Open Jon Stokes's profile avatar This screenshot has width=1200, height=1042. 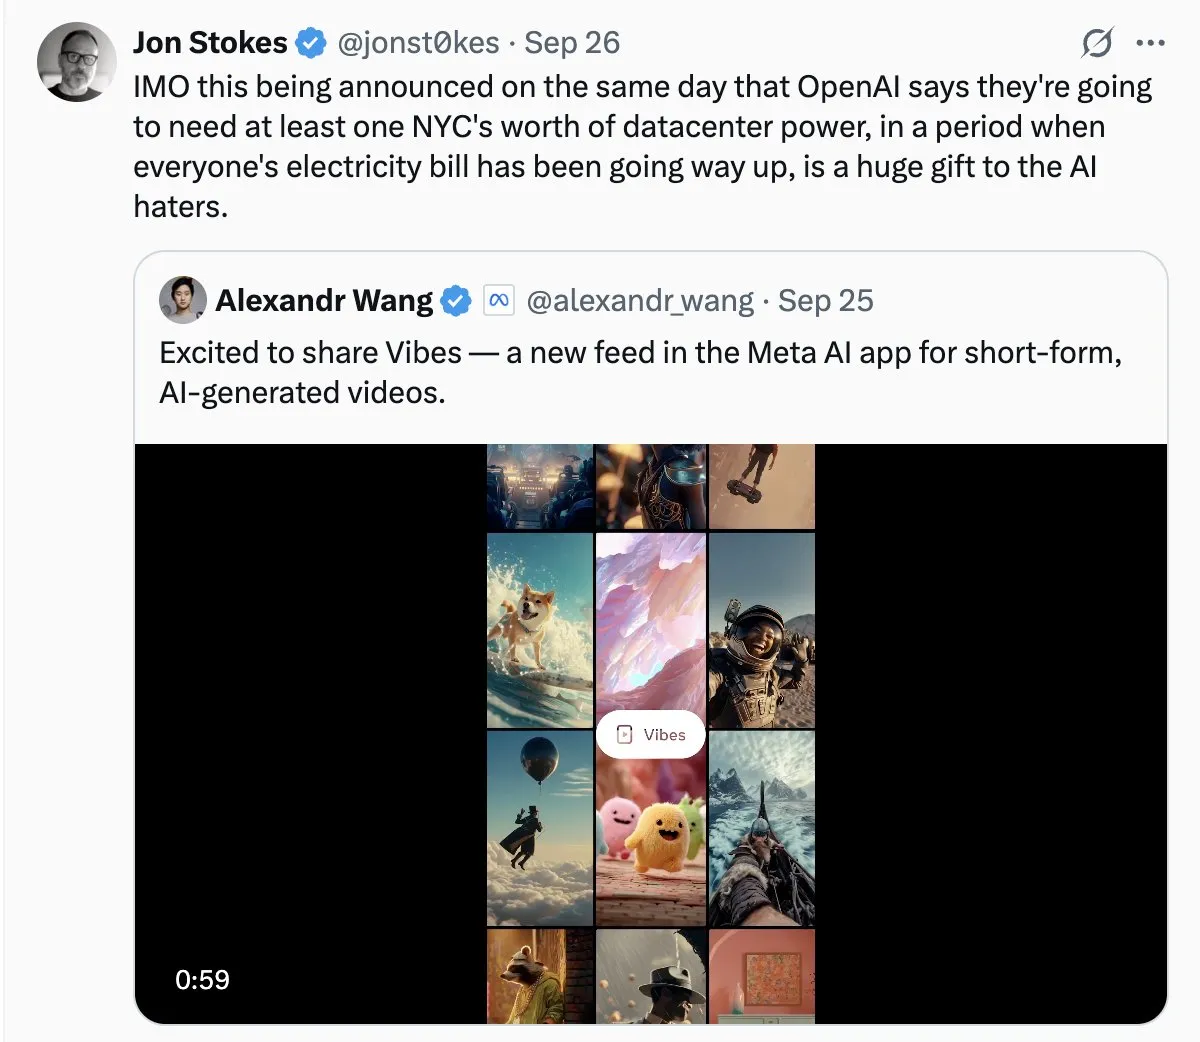click(77, 62)
